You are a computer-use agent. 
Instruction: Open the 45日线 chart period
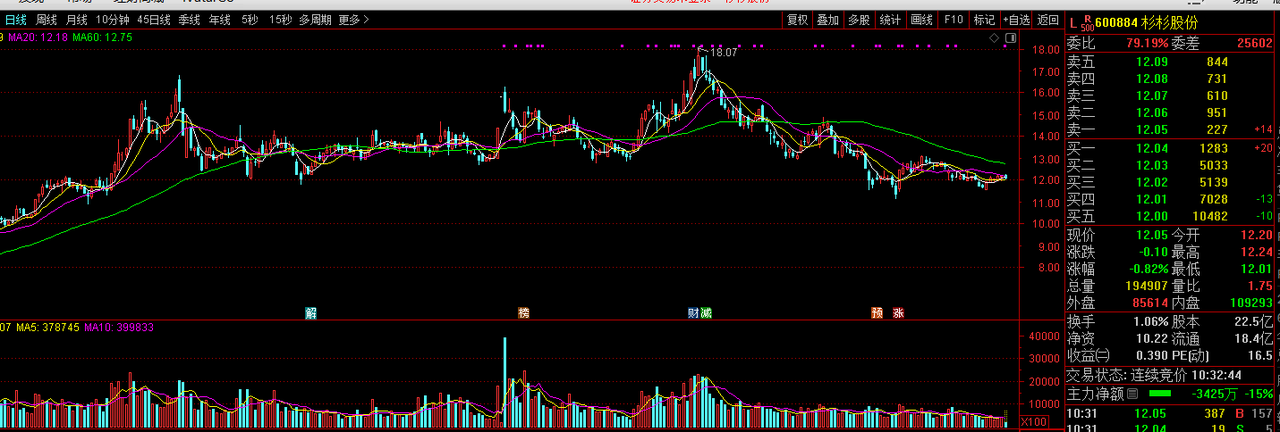click(154, 19)
